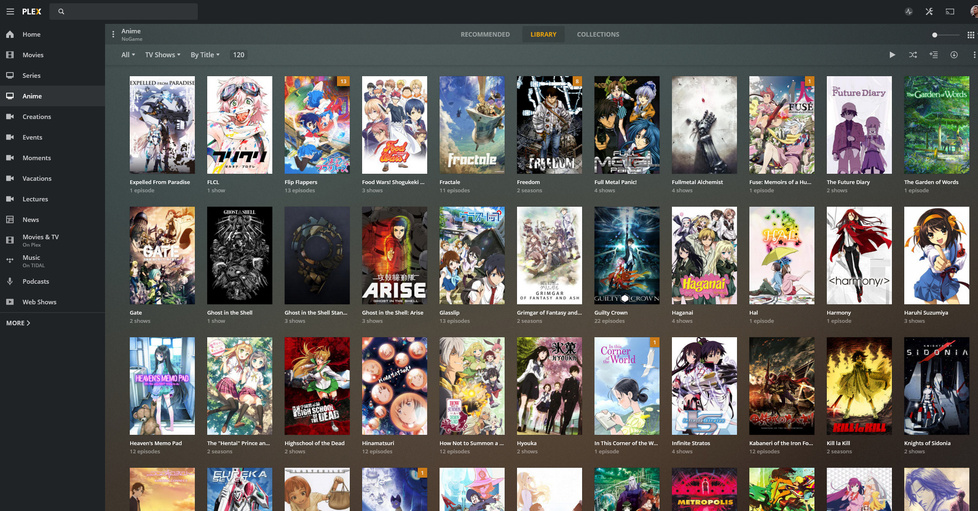Viewport: 978px width, 511px height.
Task: Open the Lectures library
Action: (x=52, y=199)
